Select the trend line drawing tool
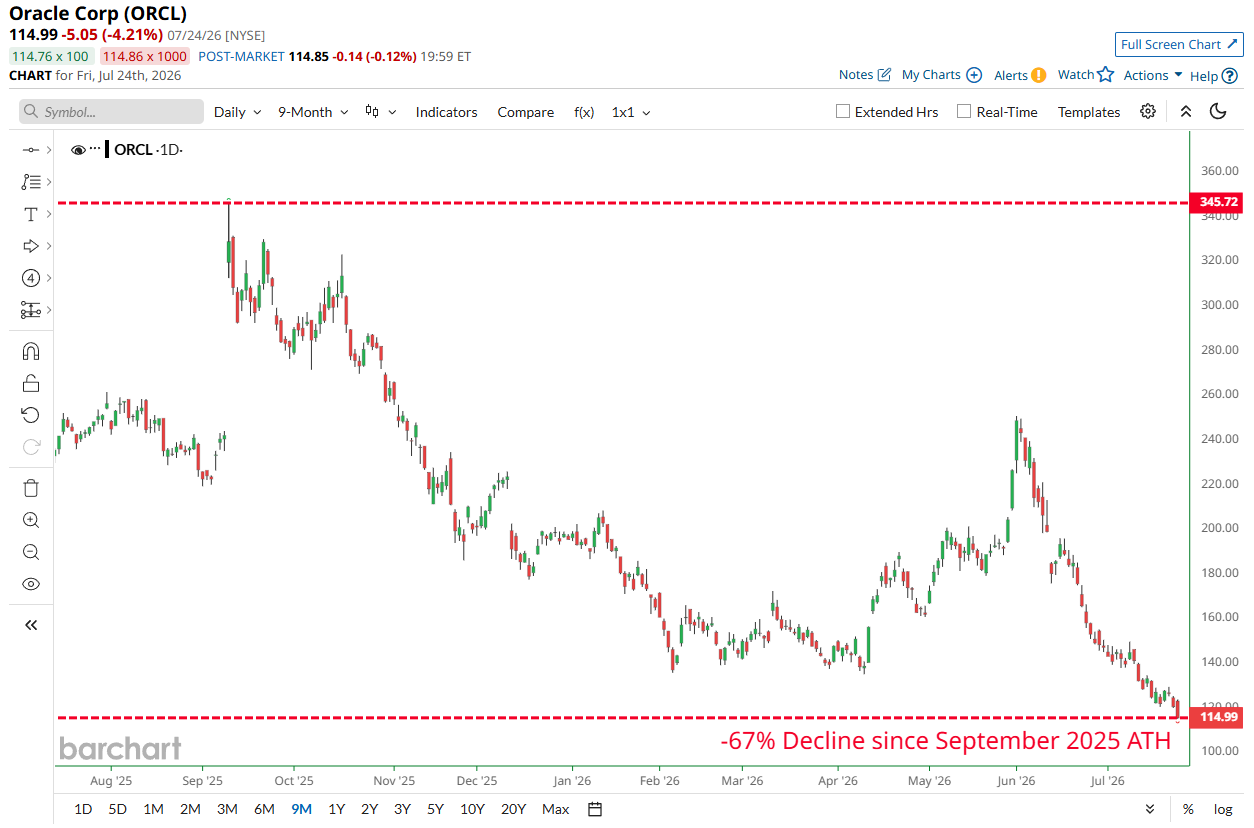 coord(31,150)
